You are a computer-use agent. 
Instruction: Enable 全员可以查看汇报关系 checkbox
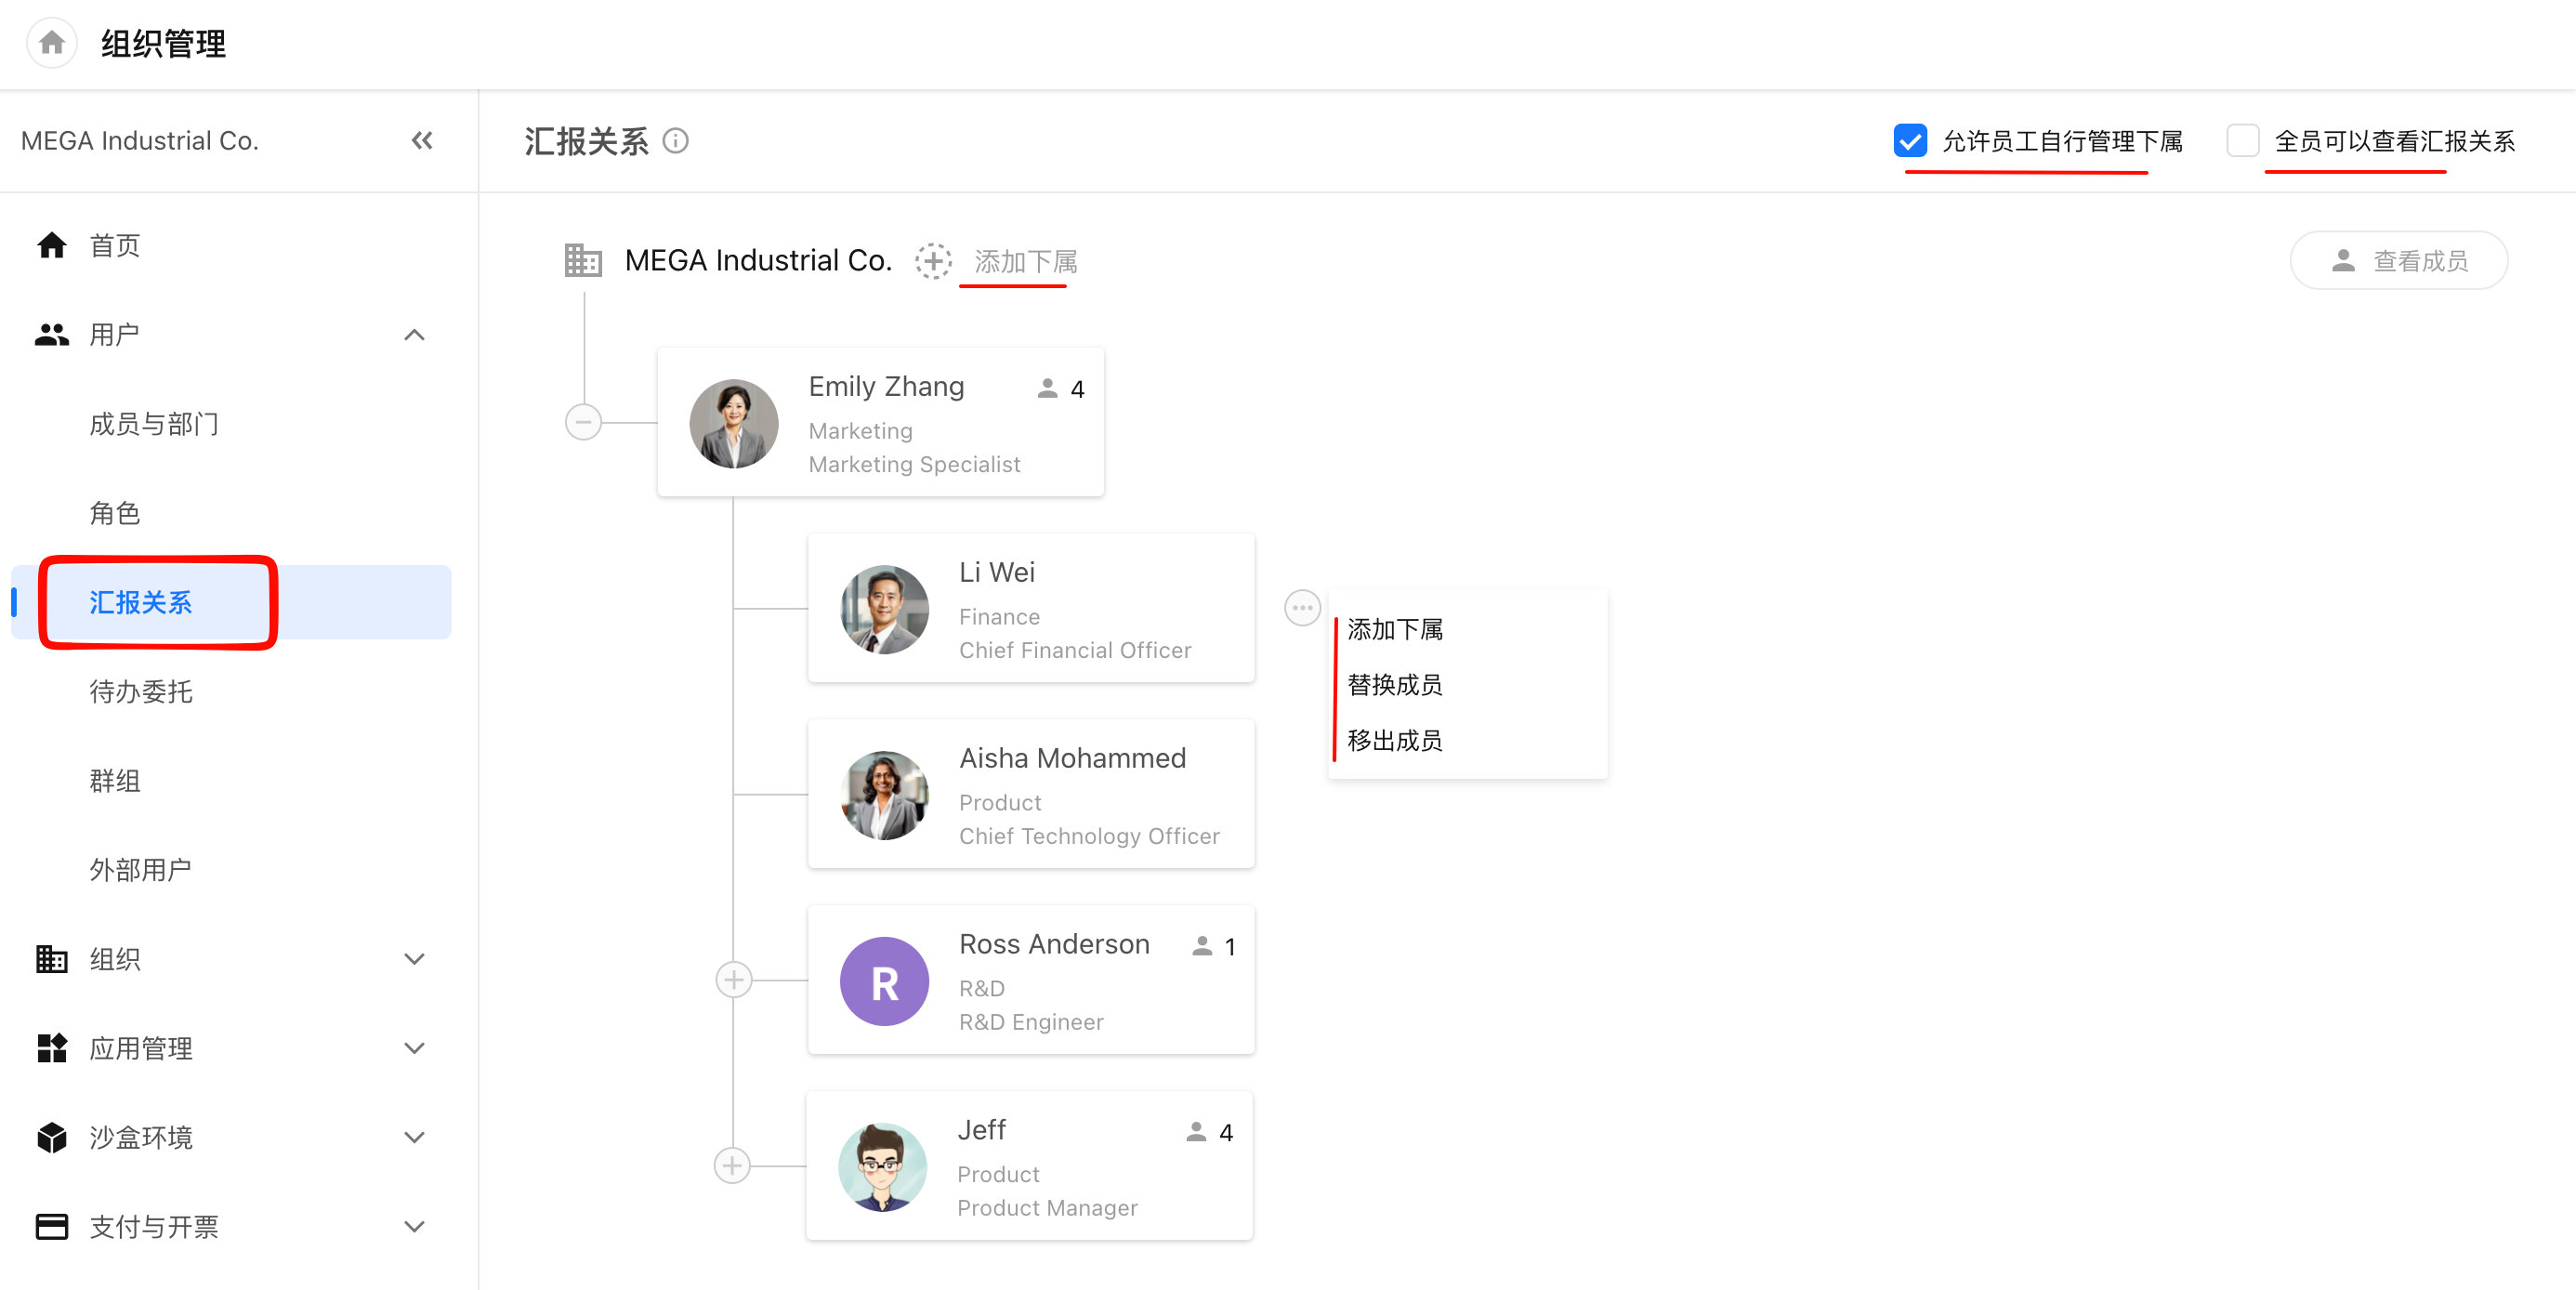[2243, 141]
